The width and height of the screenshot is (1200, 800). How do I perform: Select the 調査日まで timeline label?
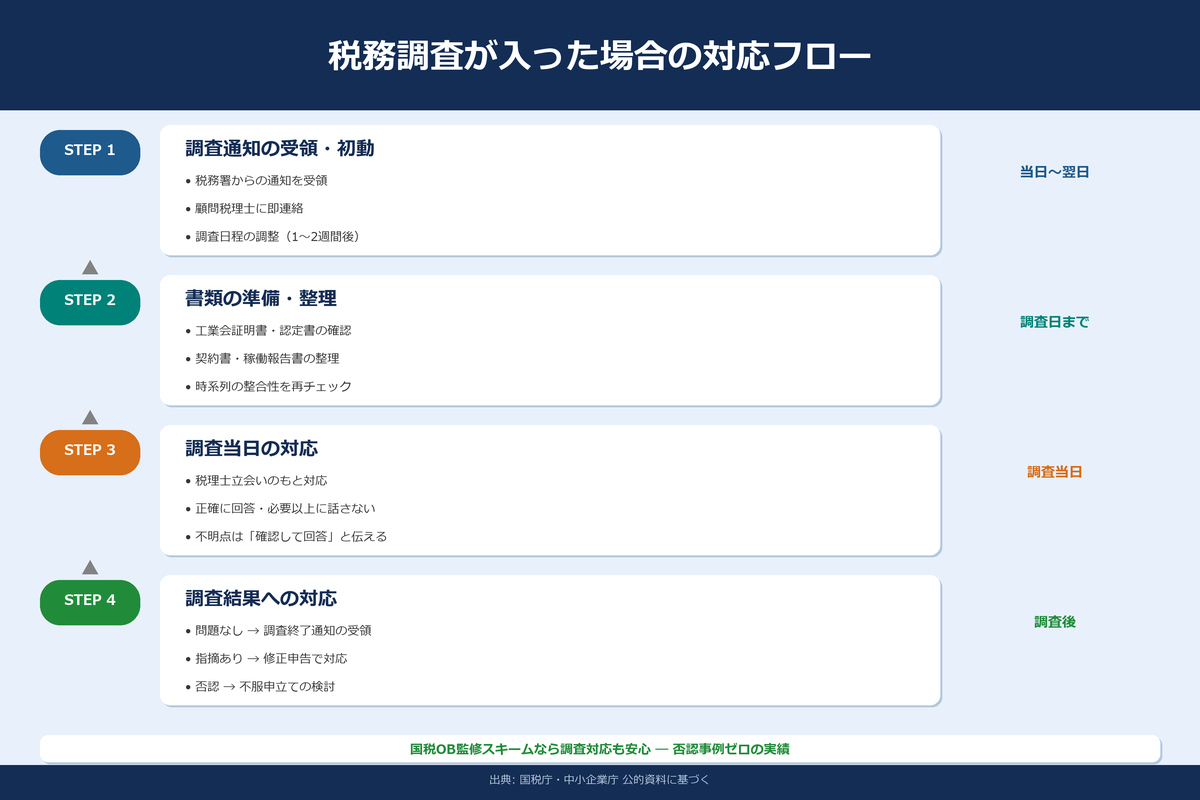(x=1054, y=322)
